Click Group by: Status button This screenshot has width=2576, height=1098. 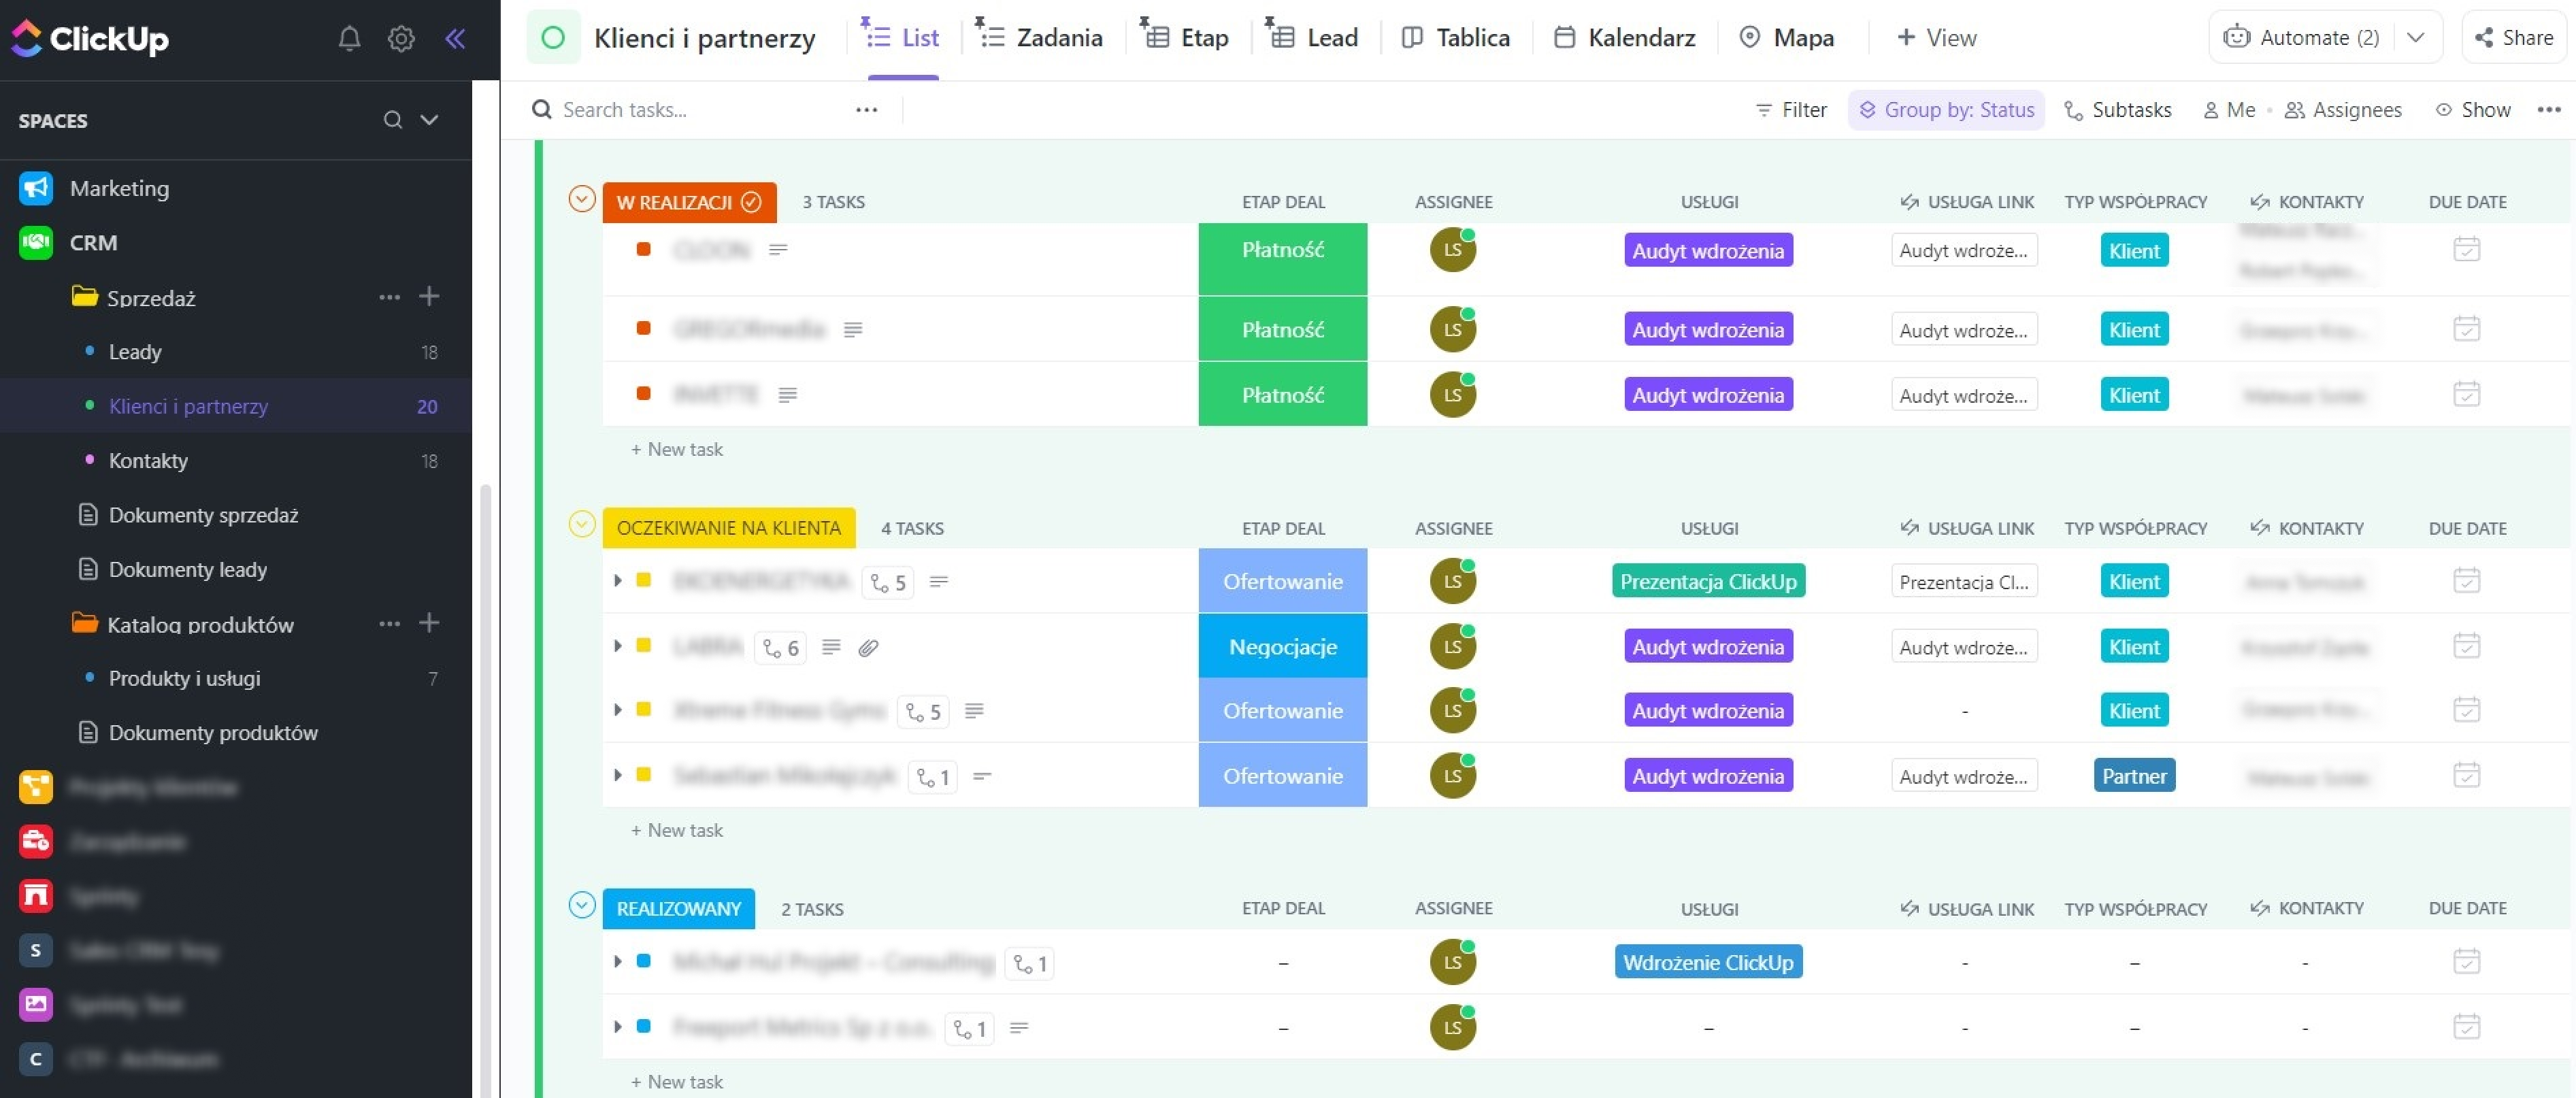1946,110
